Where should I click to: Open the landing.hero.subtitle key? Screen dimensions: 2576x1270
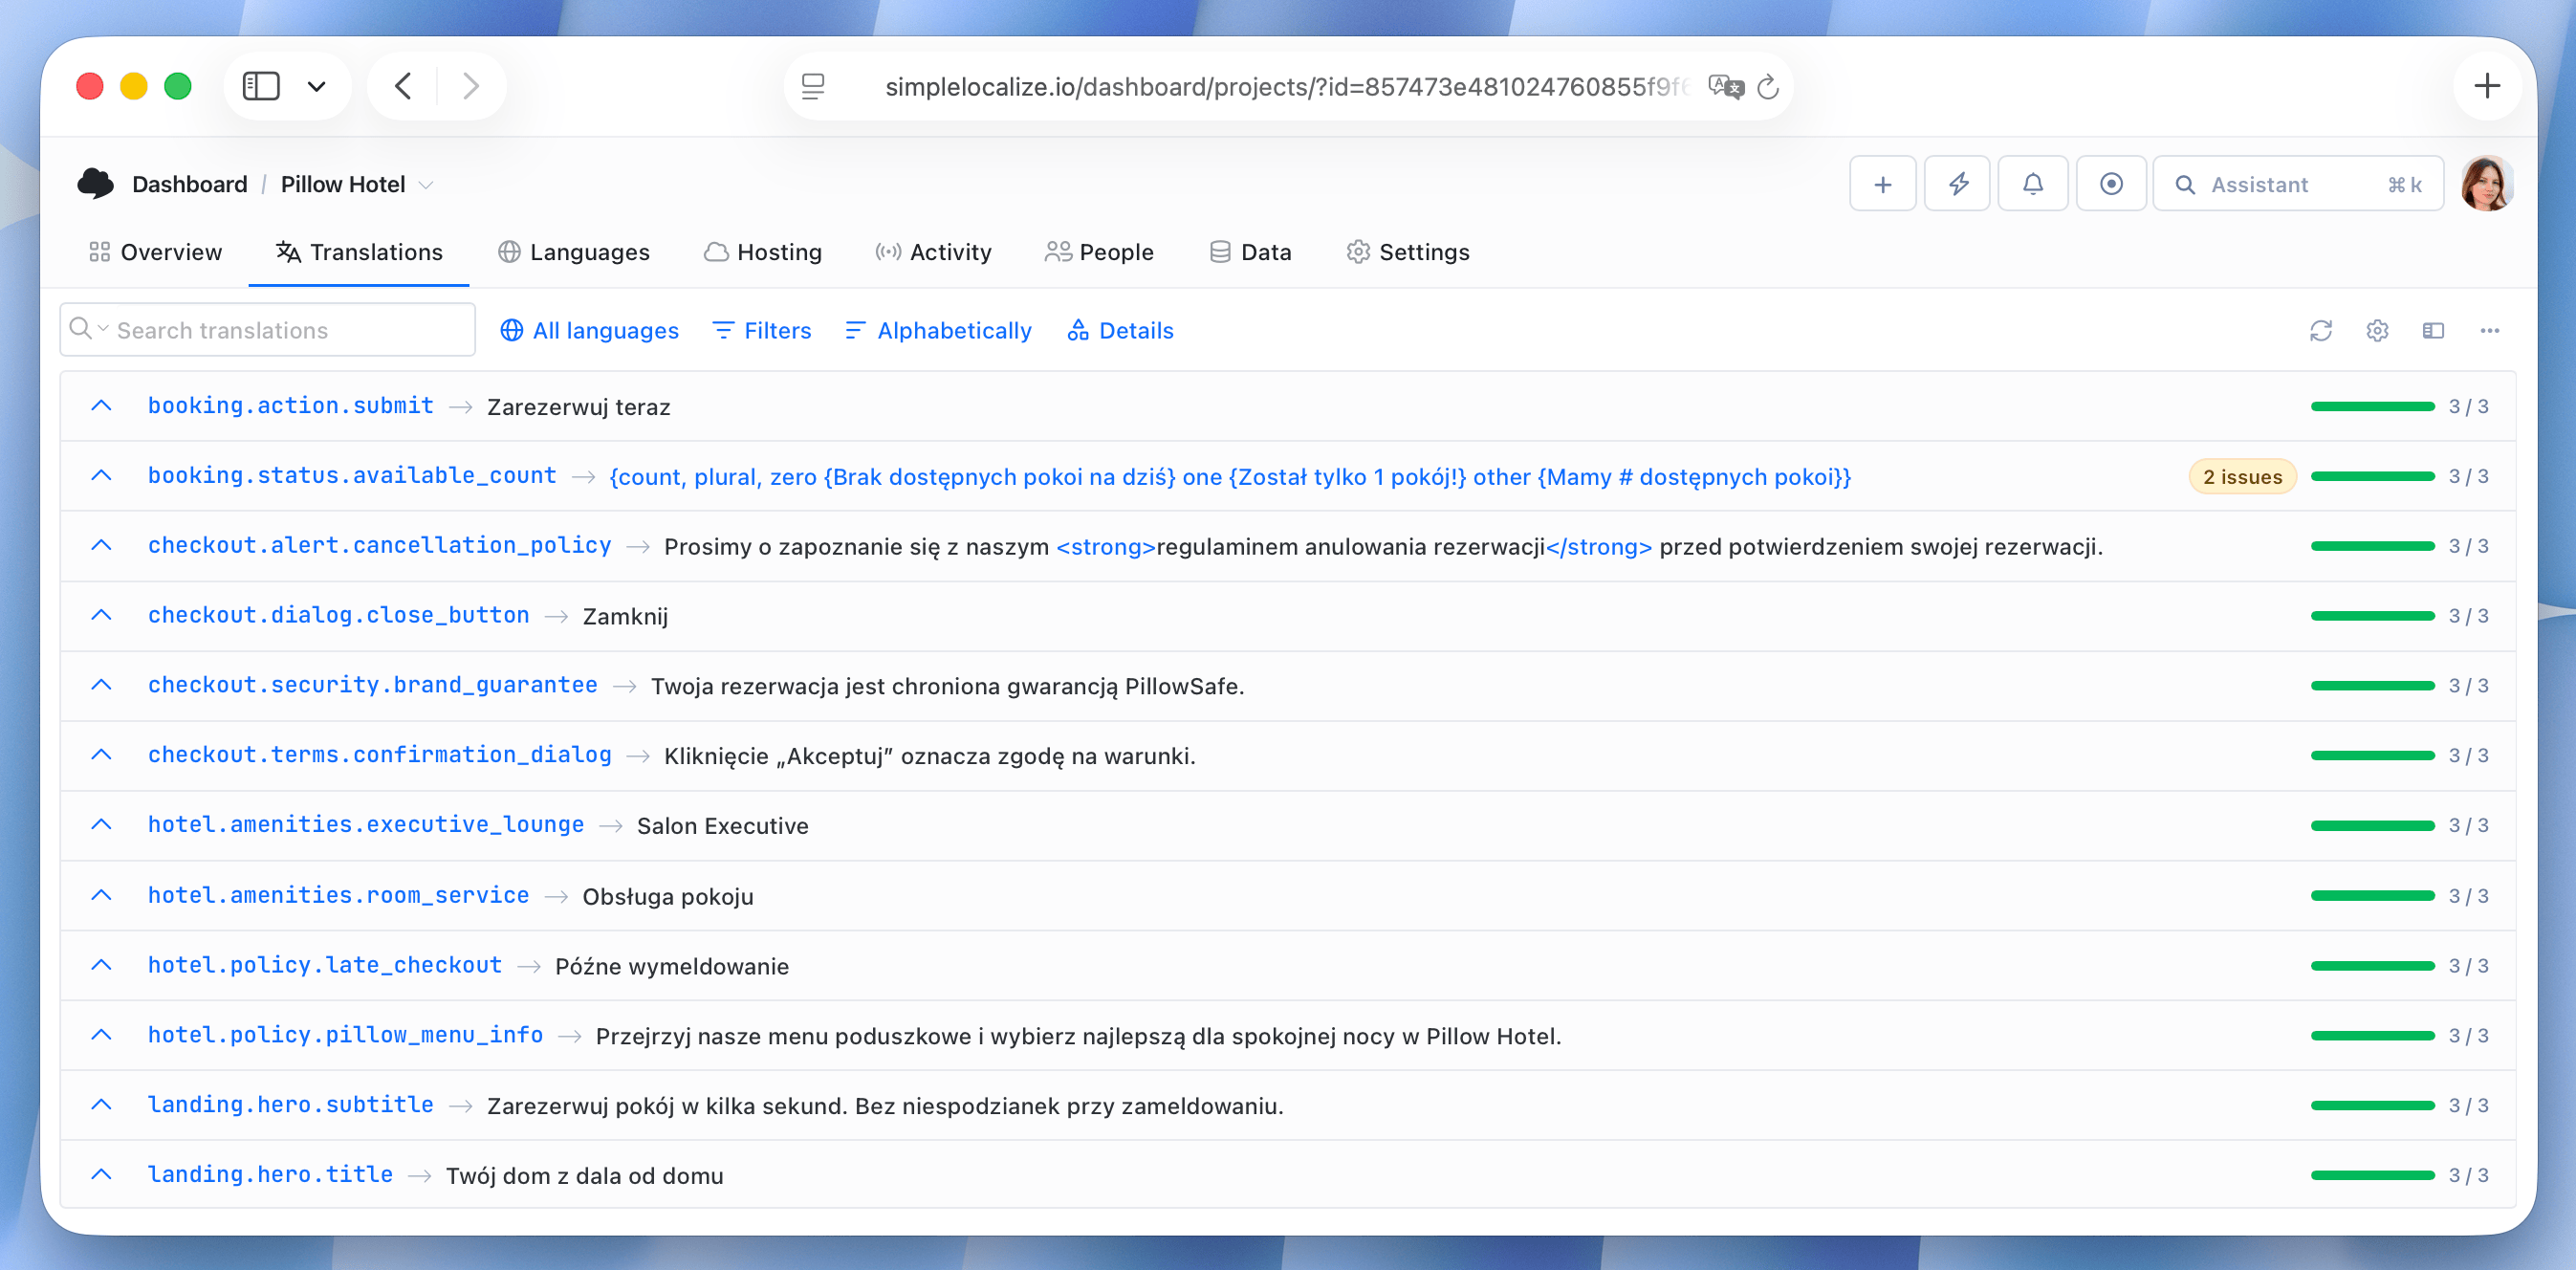pyautogui.click(x=291, y=1105)
